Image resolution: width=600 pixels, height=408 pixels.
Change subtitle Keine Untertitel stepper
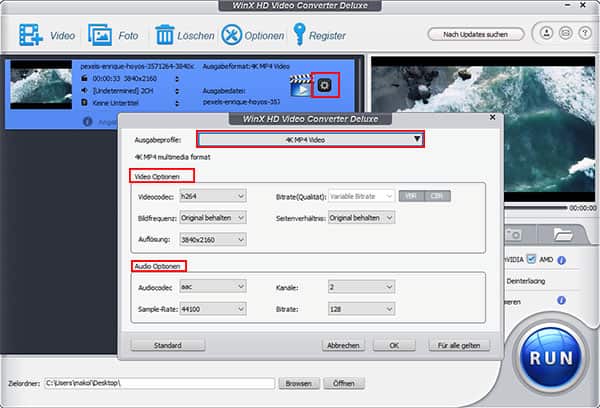(177, 103)
